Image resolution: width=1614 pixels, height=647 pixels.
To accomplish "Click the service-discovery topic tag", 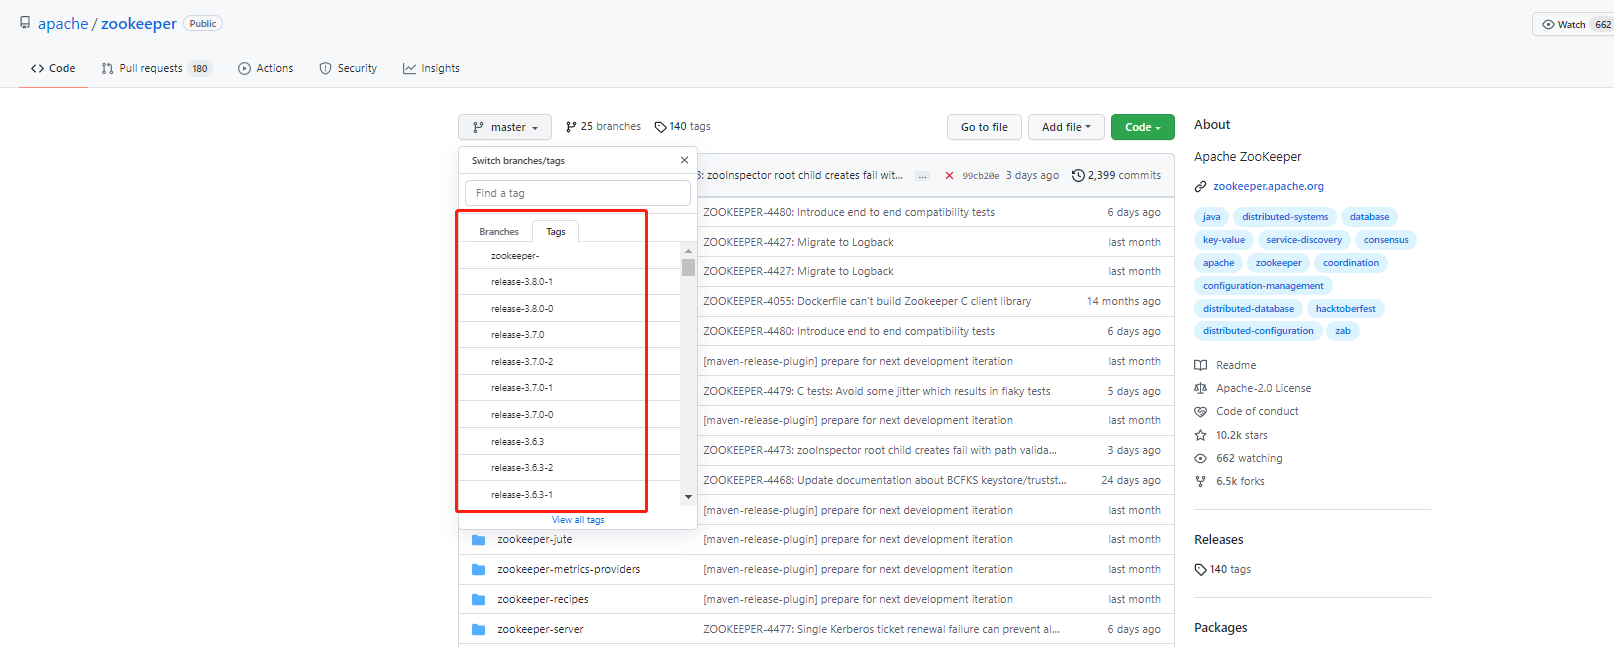I will pos(1304,240).
